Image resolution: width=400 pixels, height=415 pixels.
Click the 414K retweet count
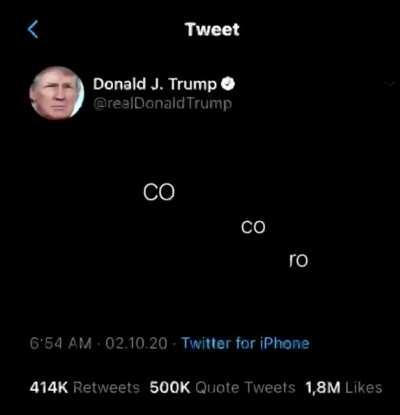(x=49, y=388)
